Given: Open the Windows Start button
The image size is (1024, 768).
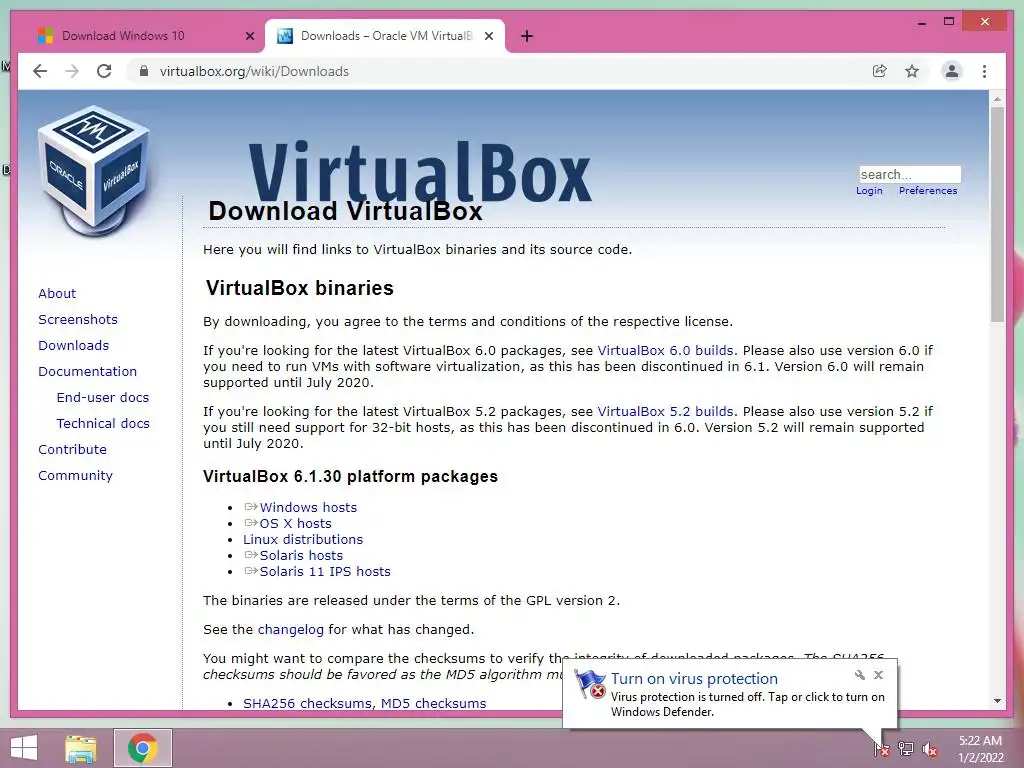Looking at the screenshot, I should click(x=24, y=748).
